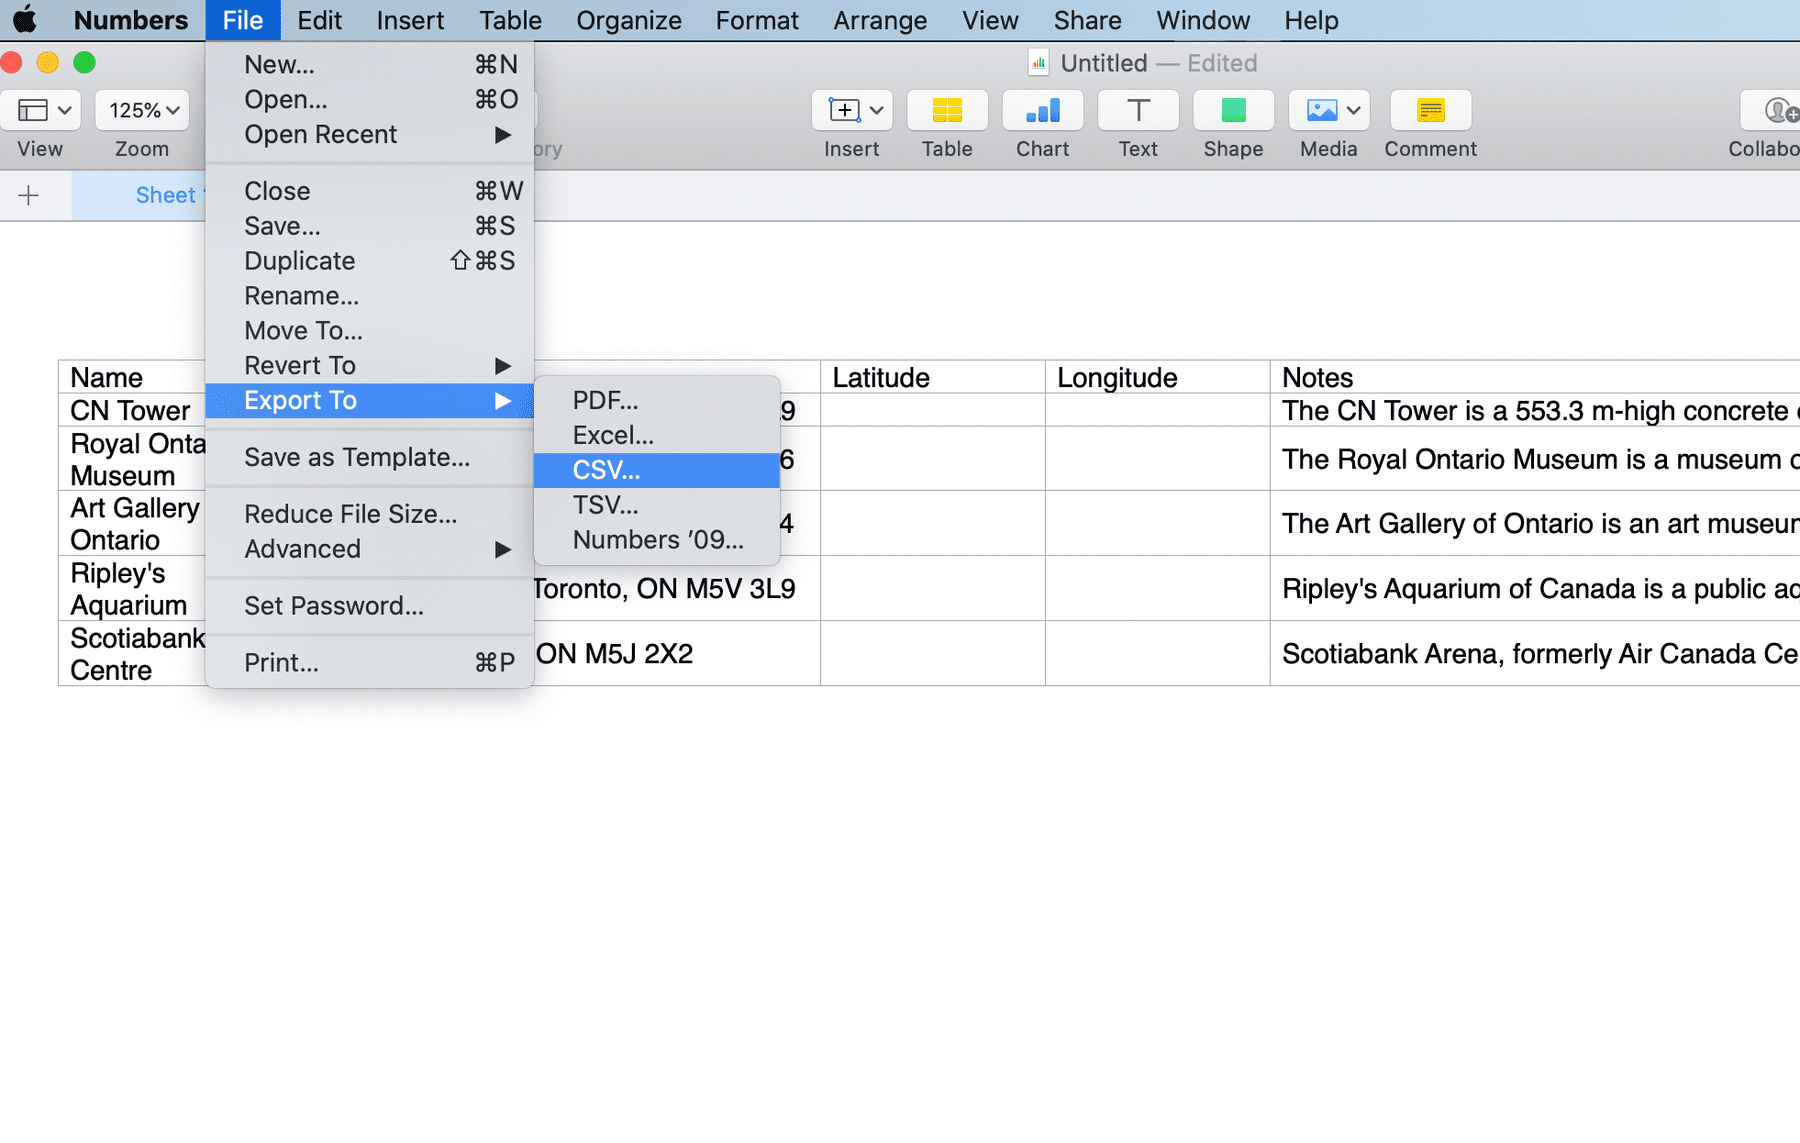Add a new sheet with the plus button
Viewport: 1800px width, 1143px height.
tap(27, 195)
